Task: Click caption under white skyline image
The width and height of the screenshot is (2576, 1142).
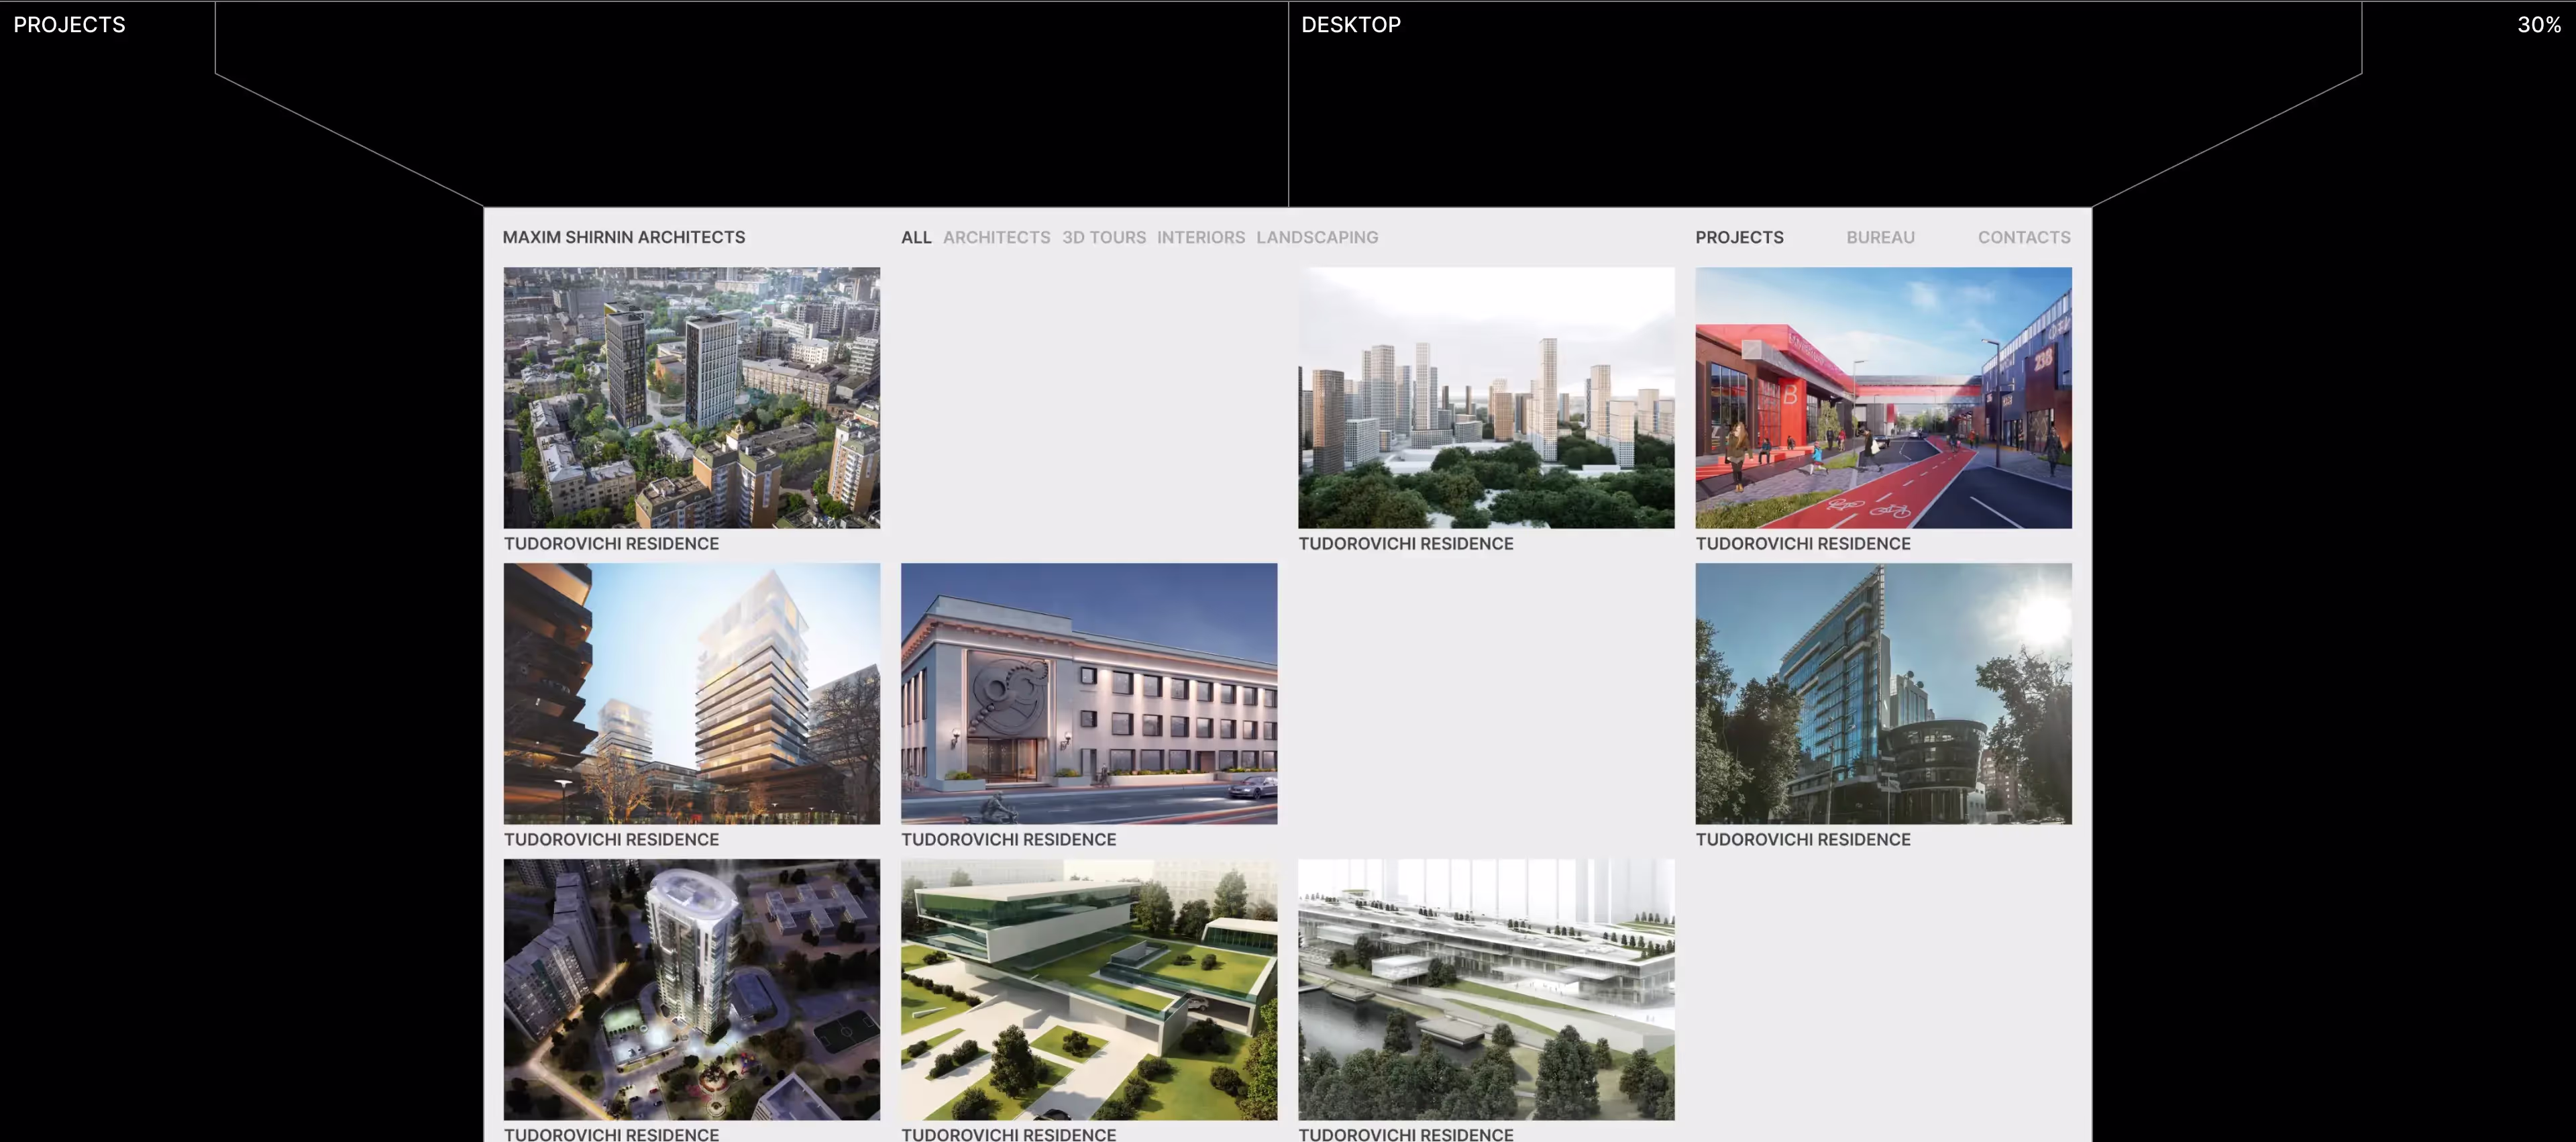Action: 1405,543
